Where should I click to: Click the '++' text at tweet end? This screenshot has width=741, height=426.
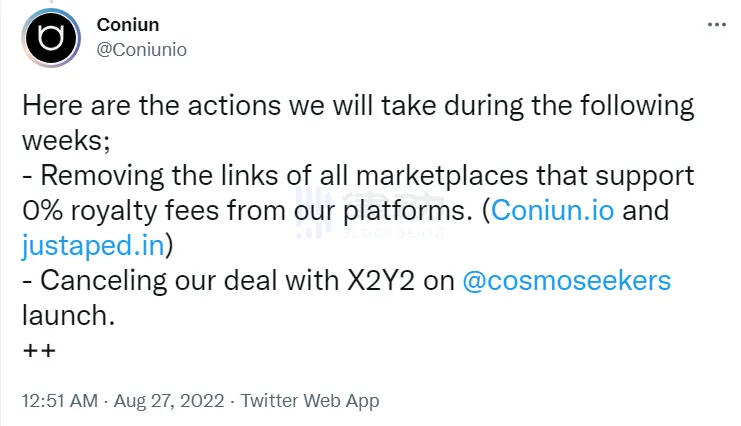click(x=39, y=350)
